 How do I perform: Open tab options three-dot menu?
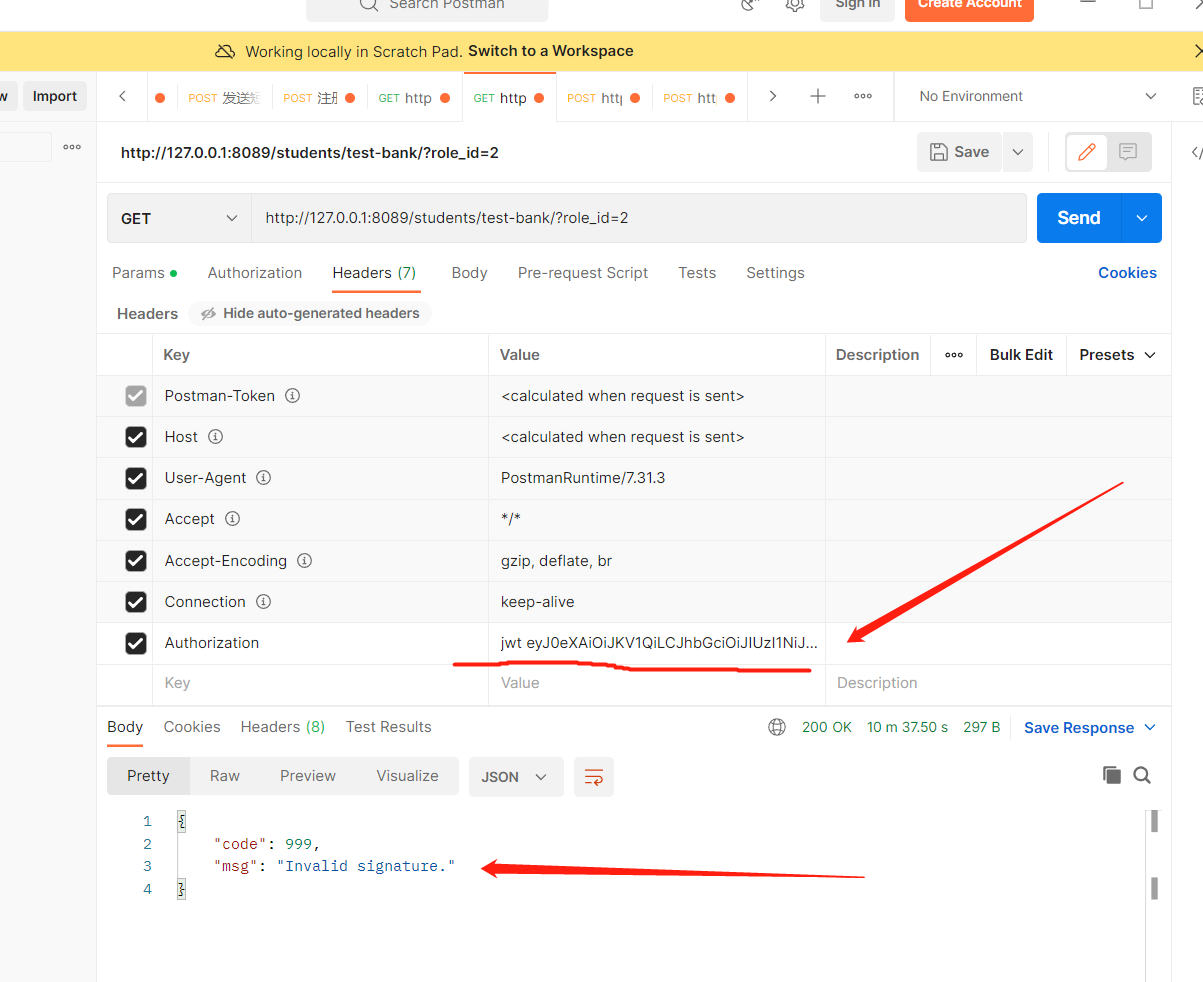coord(863,96)
